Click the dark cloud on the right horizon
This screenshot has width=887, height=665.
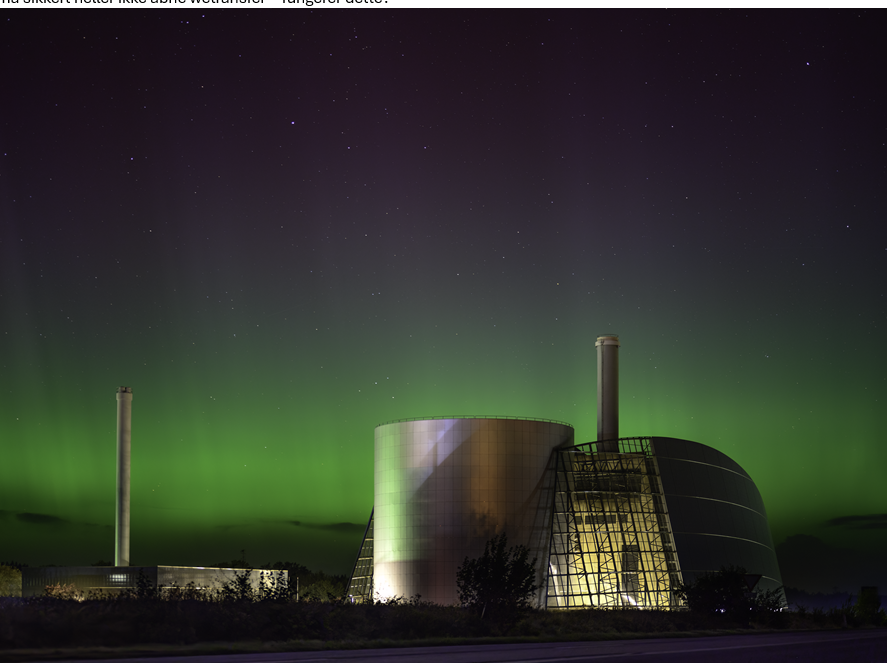(855, 520)
